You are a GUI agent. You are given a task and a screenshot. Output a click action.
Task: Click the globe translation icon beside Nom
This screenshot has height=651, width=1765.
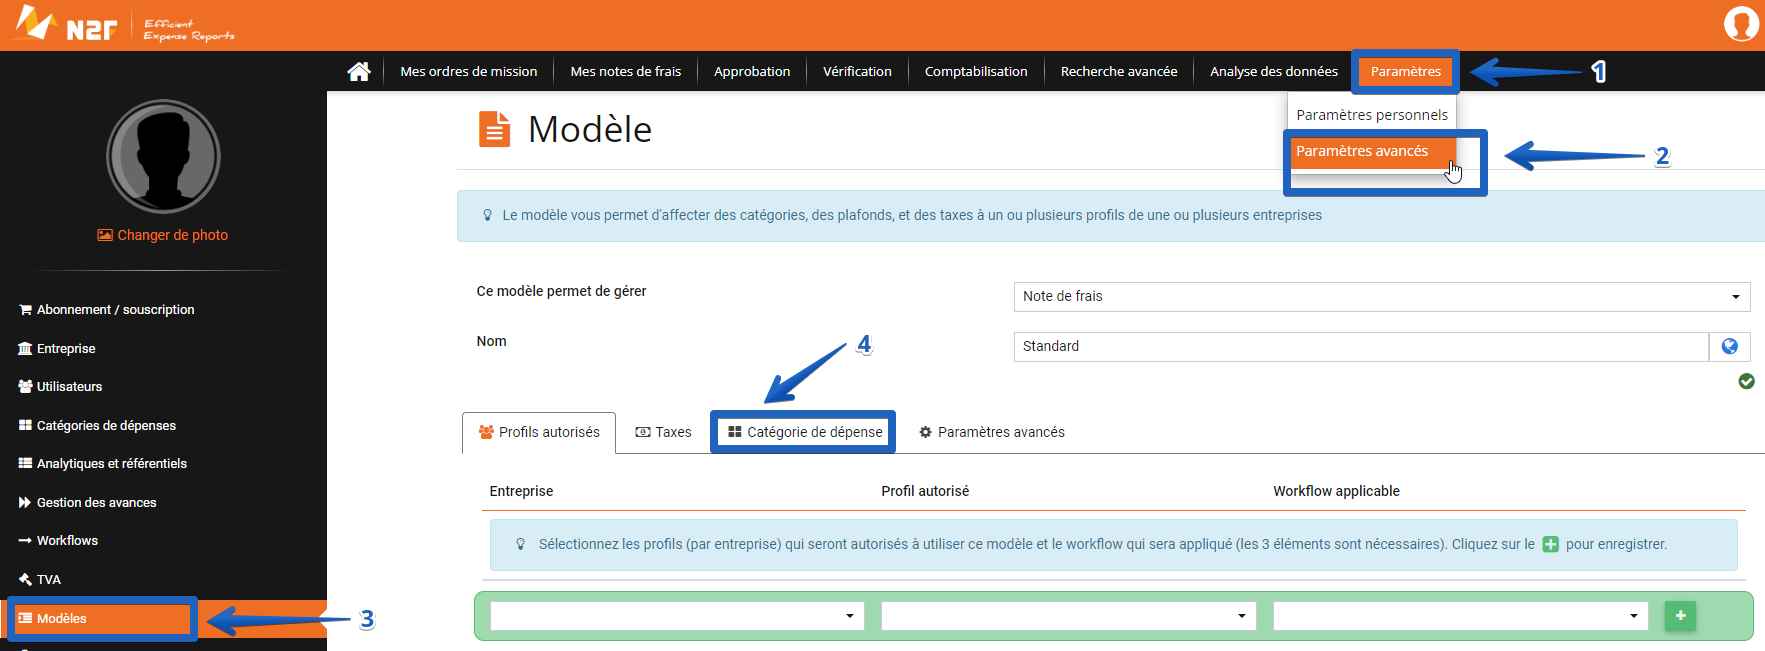coord(1729,346)
